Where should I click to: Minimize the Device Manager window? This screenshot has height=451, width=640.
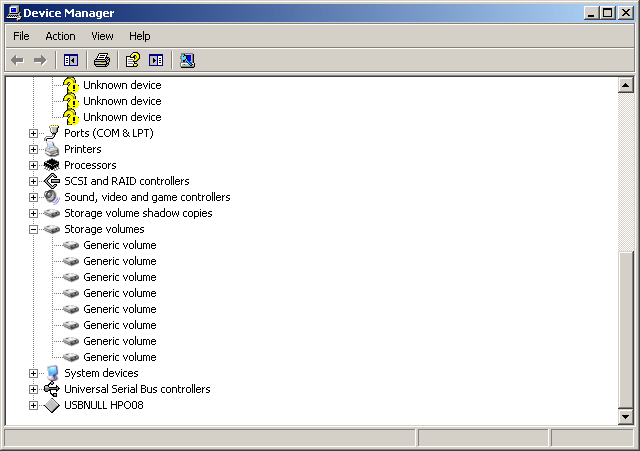click(x=590, y=13)
